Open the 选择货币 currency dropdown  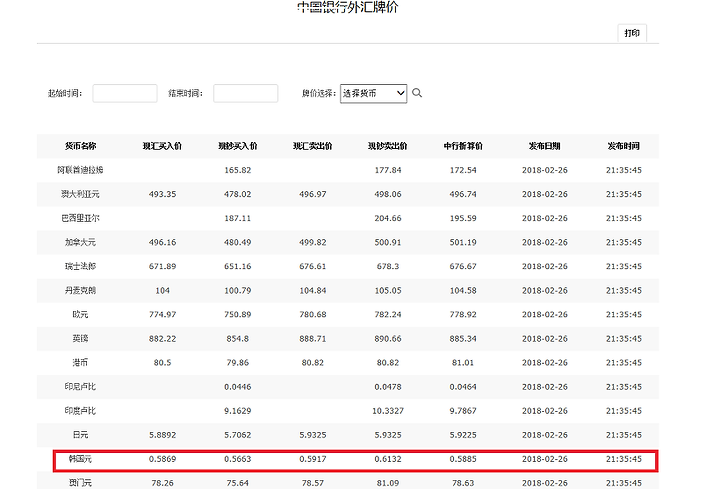point(373,93)
